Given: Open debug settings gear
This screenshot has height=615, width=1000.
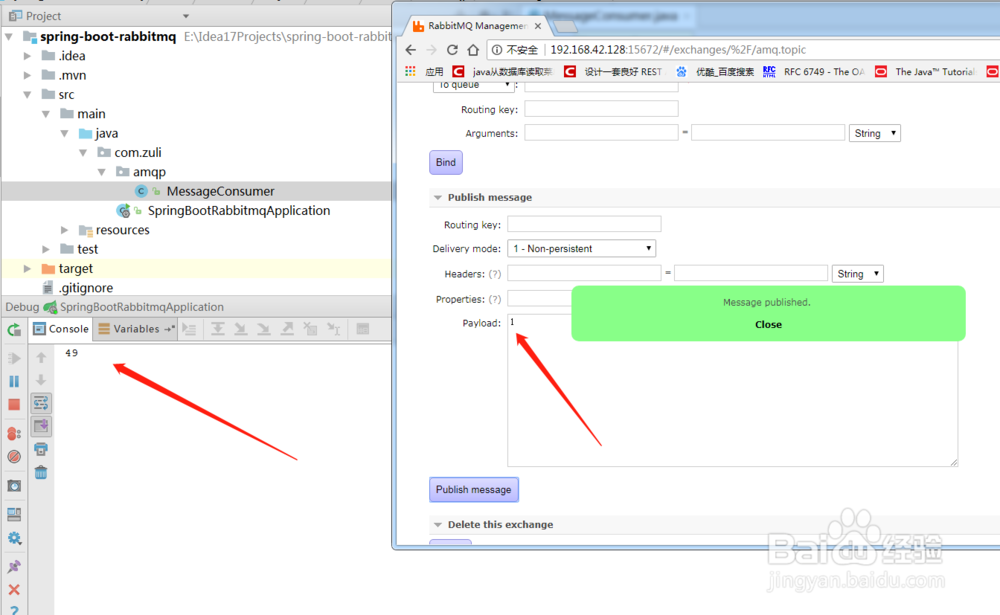Looking at the screenshot, I should tap(14, 538).
